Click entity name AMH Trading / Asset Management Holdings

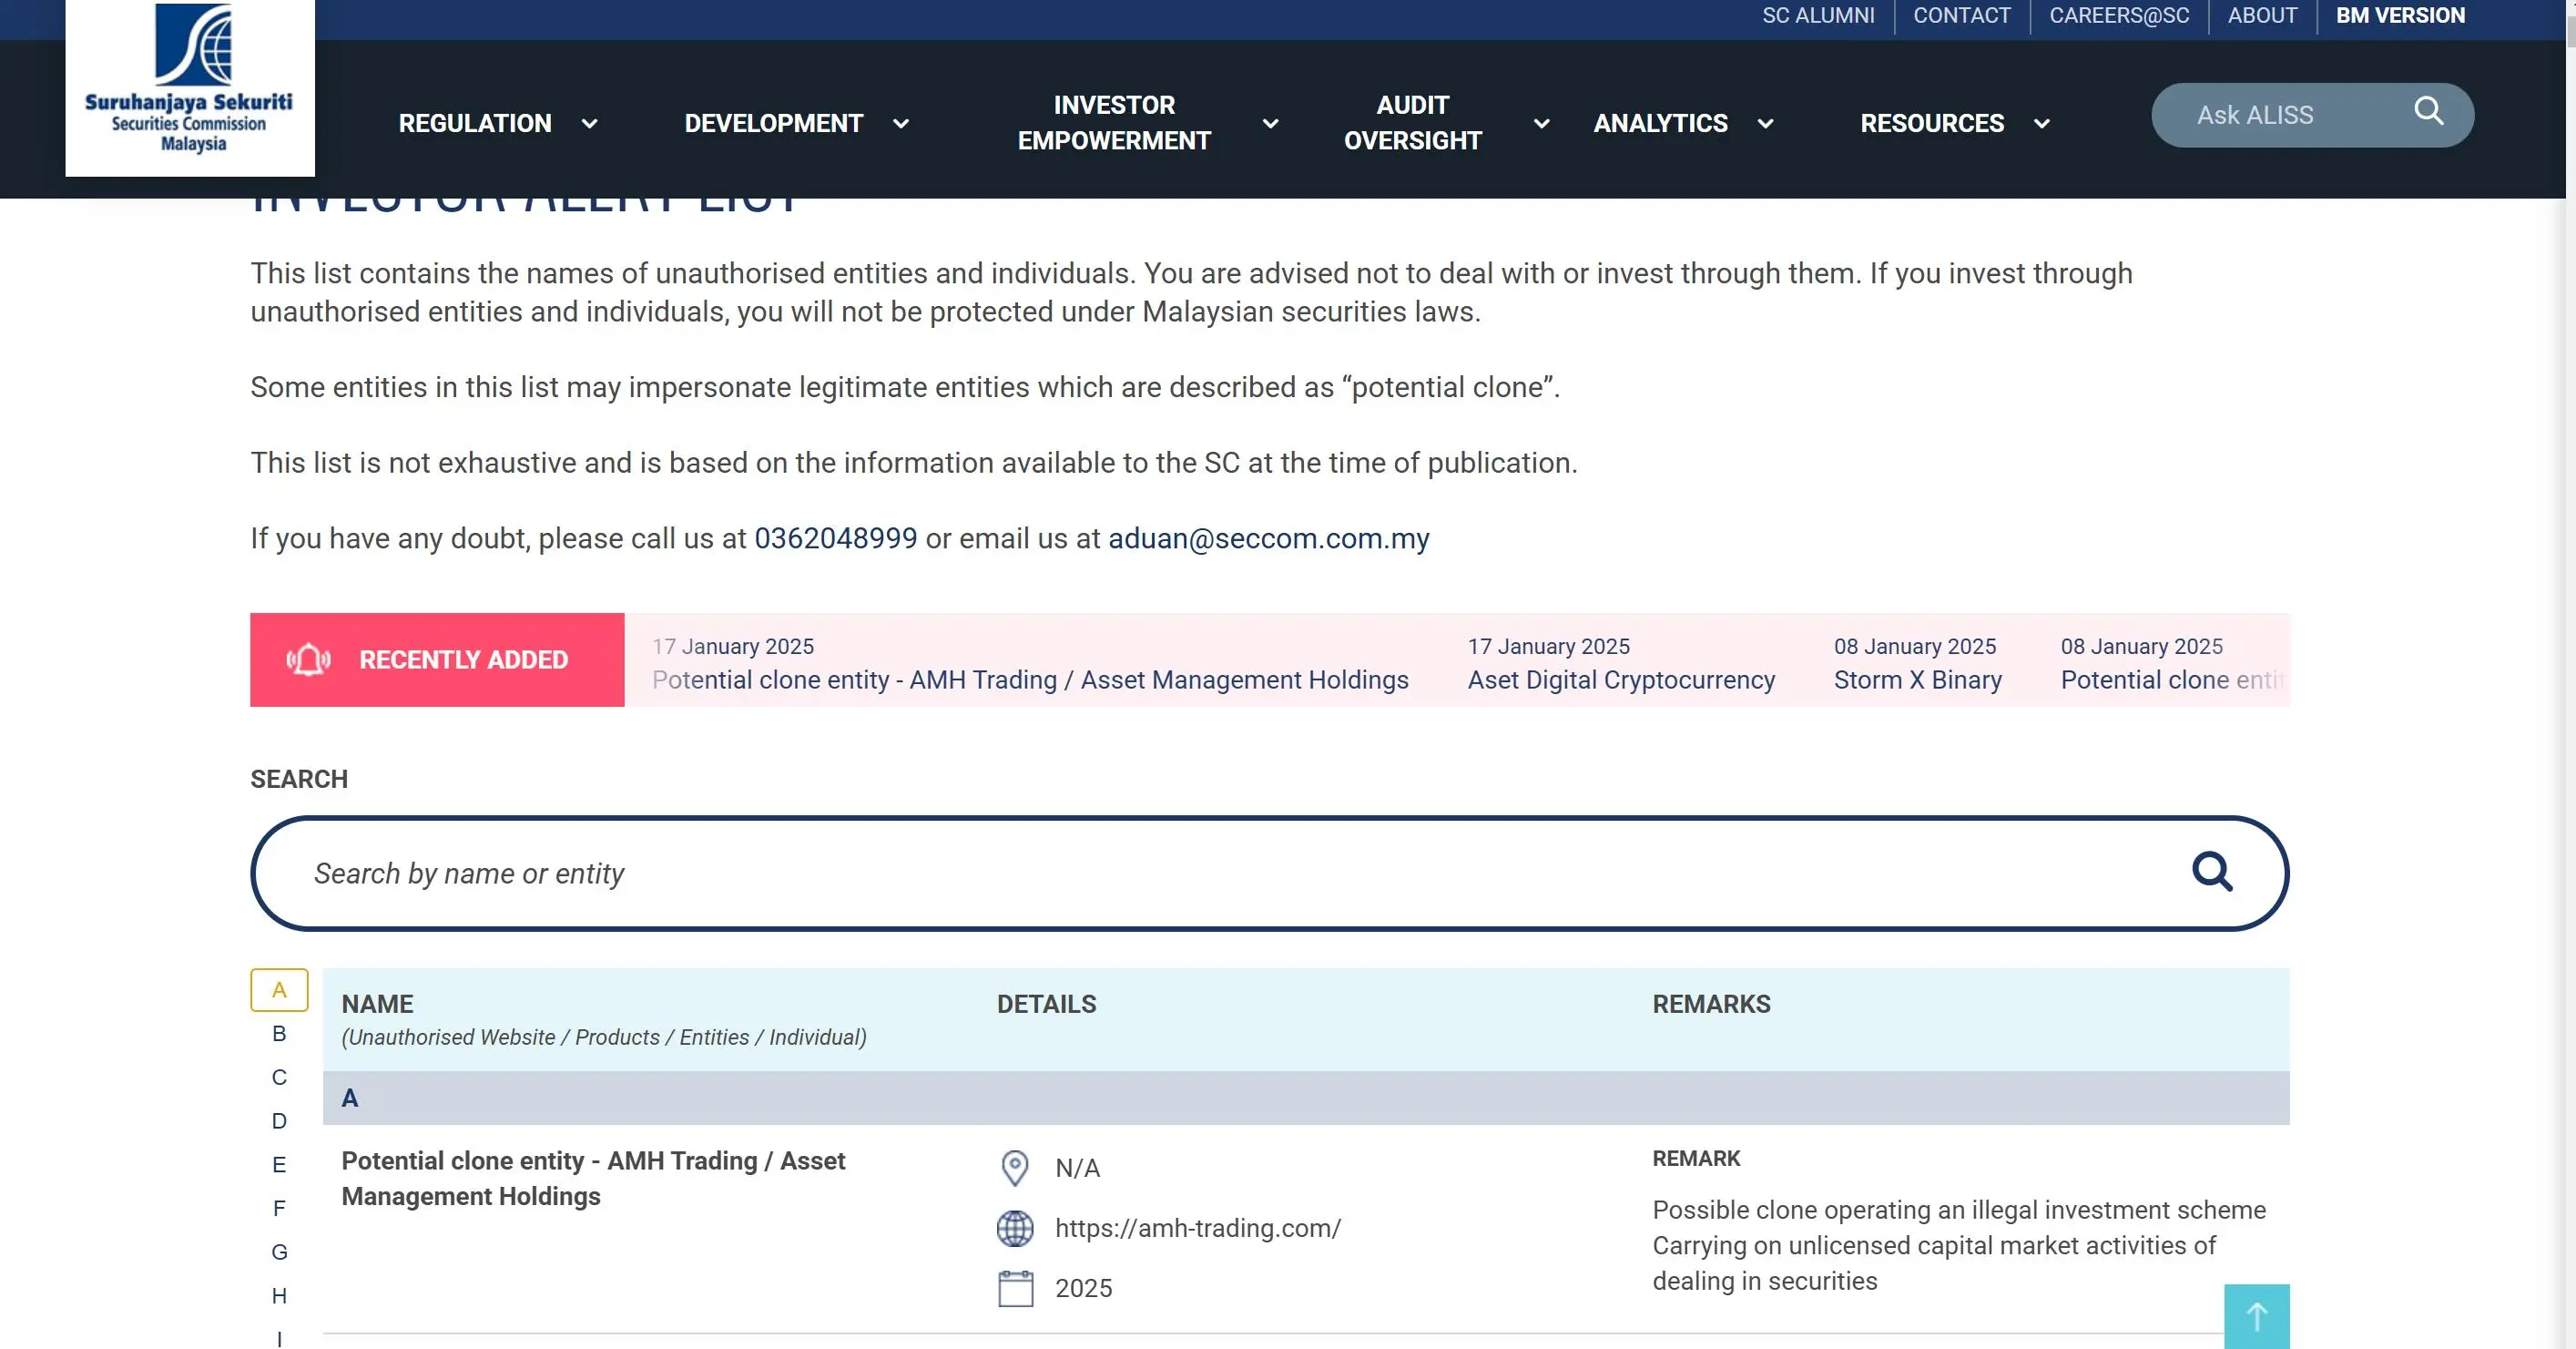click(593, 1178)
